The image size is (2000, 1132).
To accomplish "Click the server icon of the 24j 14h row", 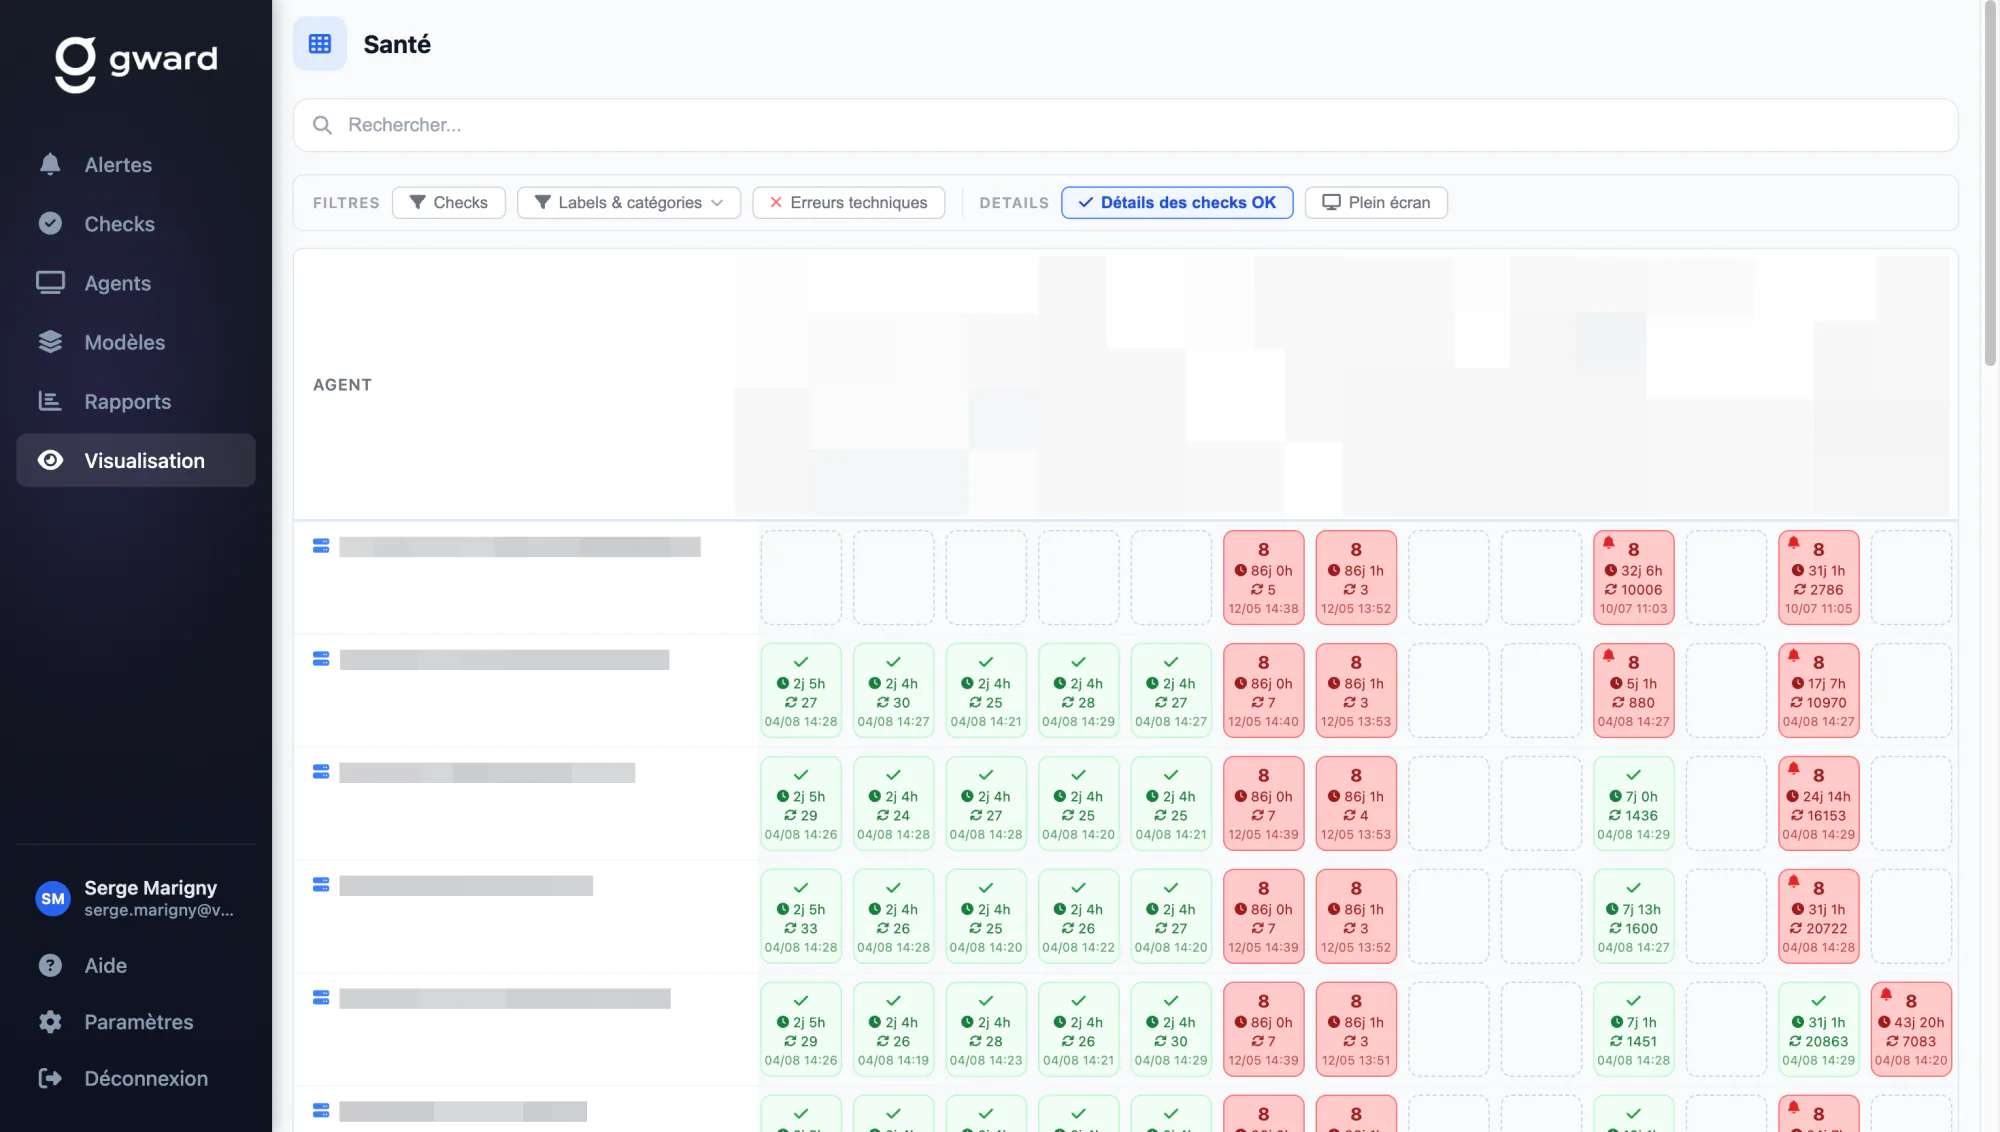I will [321, 772].
